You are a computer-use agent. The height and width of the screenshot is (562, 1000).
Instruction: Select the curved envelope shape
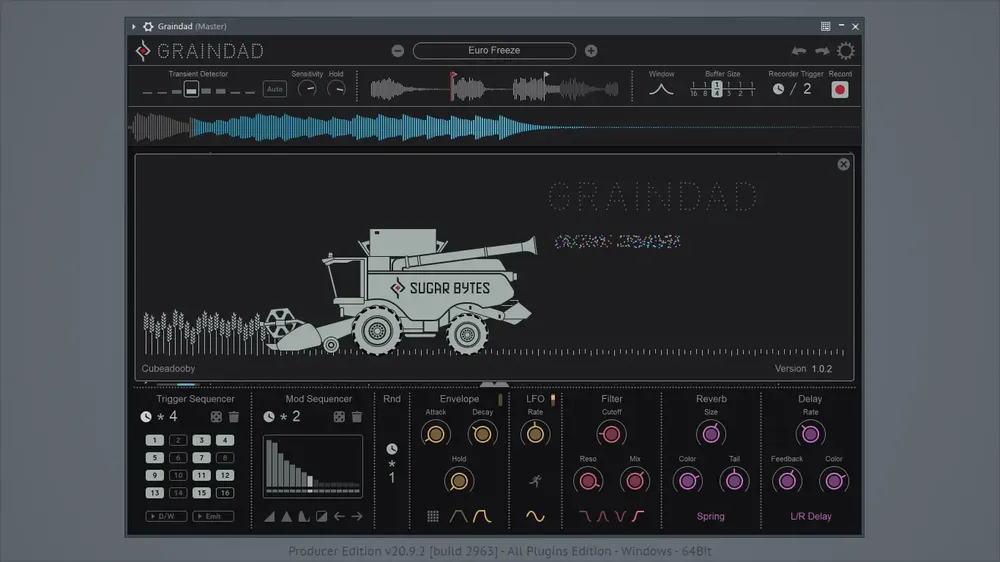[x=482, y=516]
